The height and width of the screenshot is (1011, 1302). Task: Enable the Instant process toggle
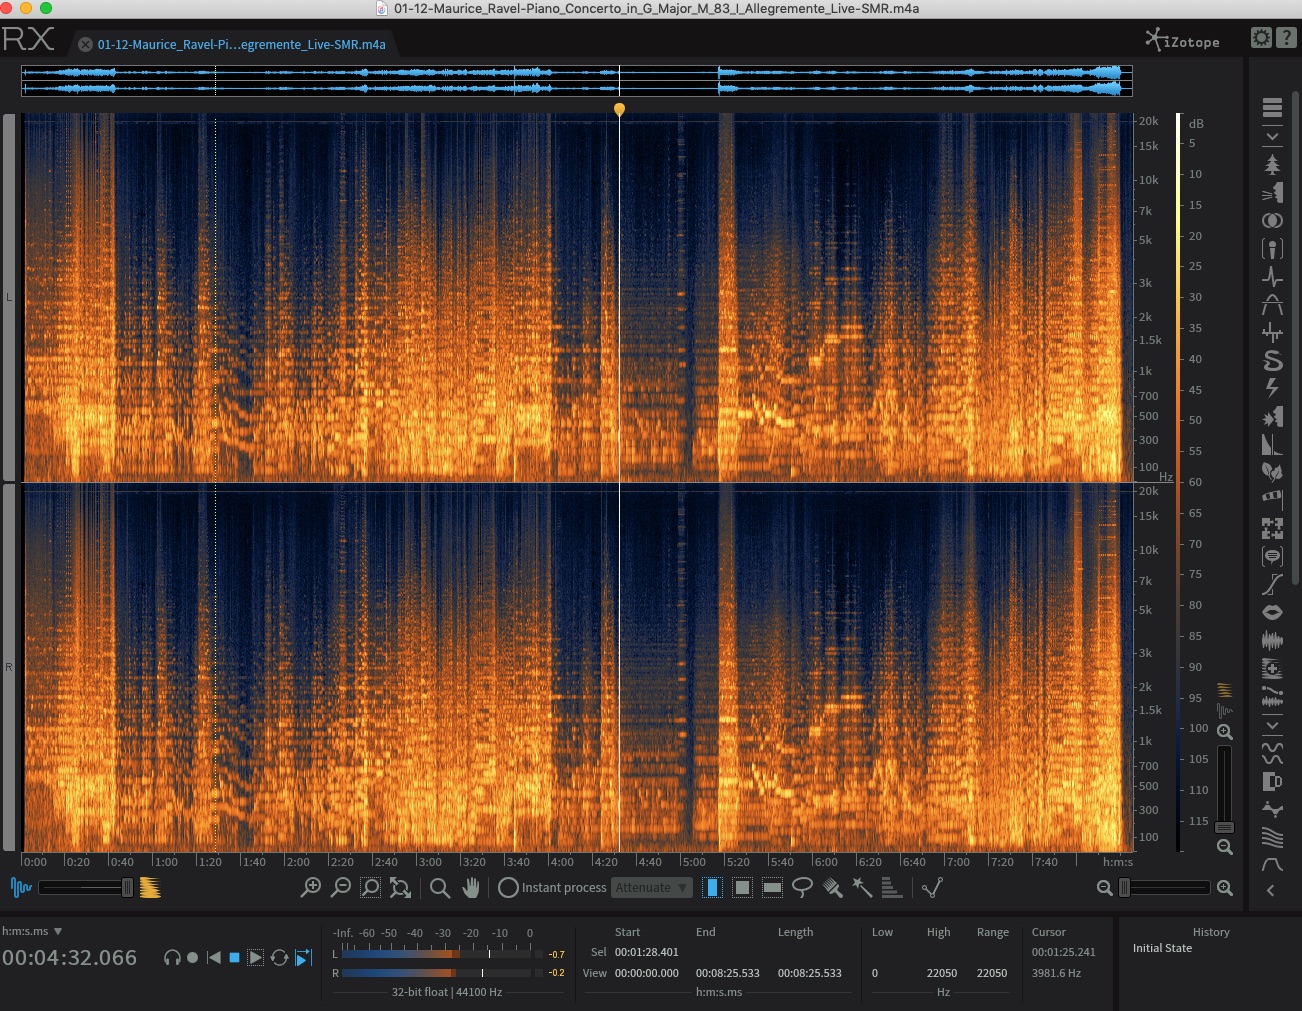point(508,888)
